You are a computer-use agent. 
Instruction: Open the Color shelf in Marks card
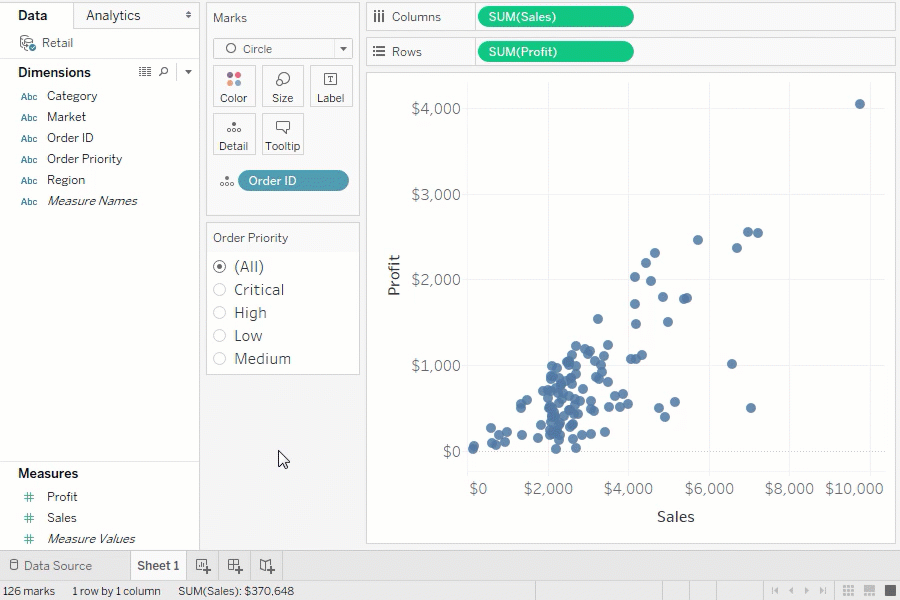pyautogui.click(x=233, y=86)
